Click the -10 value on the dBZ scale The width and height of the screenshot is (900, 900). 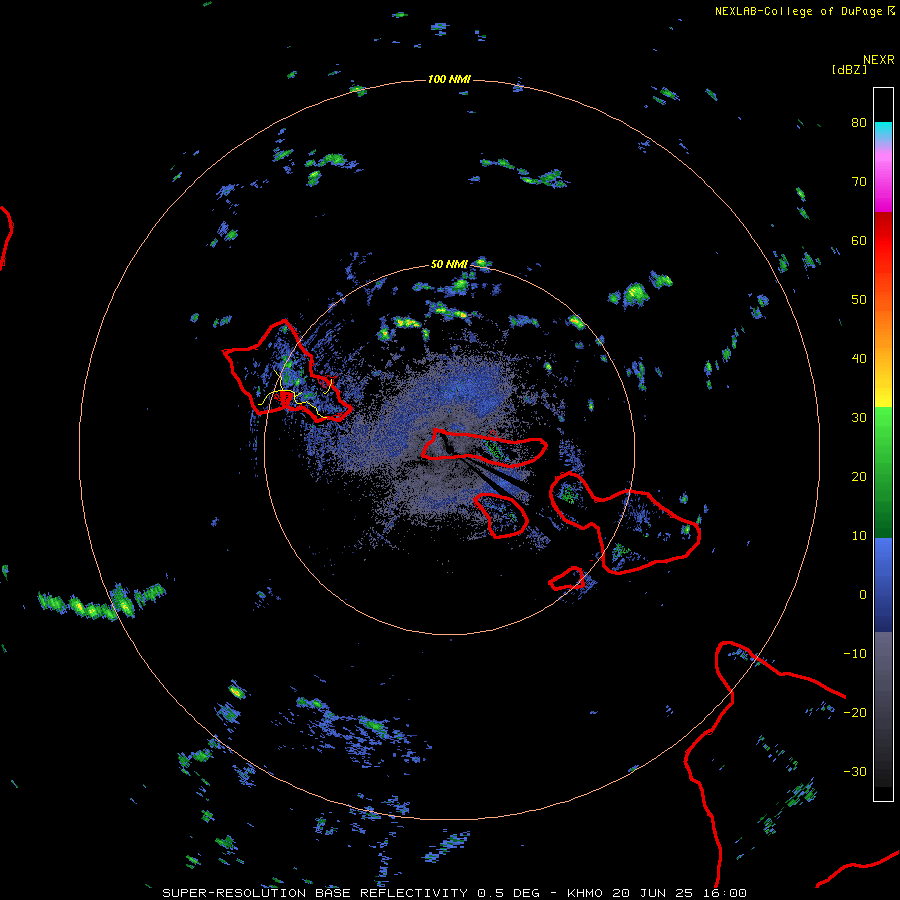pyautogui.click(x=855, y=654)
